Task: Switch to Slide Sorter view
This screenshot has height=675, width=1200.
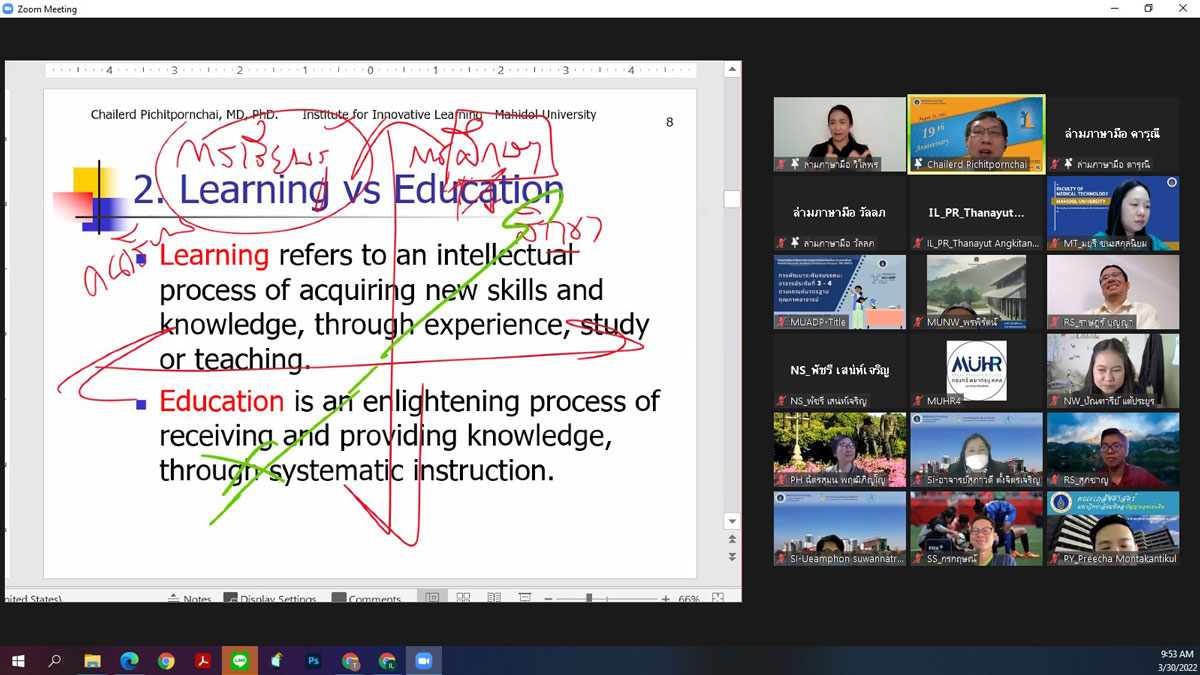Action: [463, 598]
